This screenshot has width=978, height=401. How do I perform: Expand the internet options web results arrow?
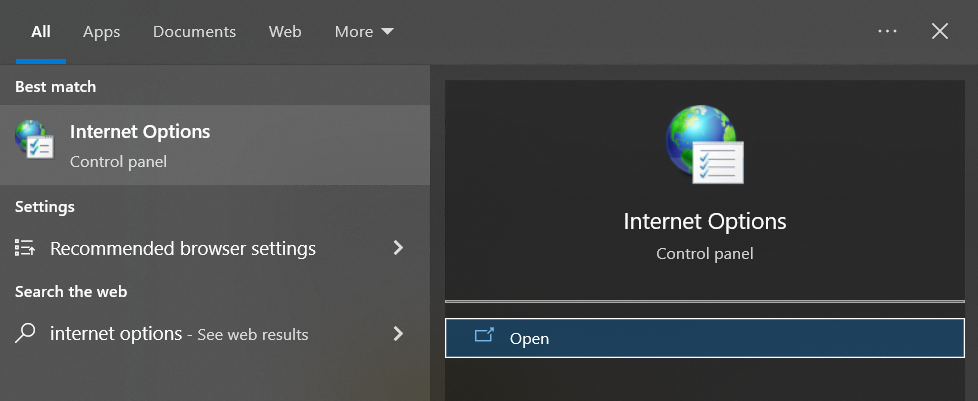click(398, 334)
